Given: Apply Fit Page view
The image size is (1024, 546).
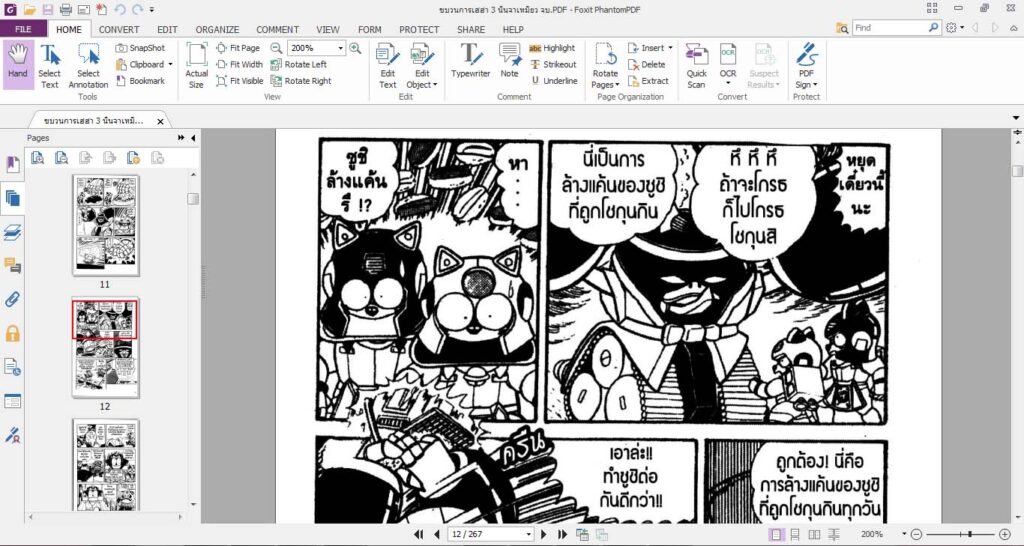Looking at the screenshot, I should 238,48.
